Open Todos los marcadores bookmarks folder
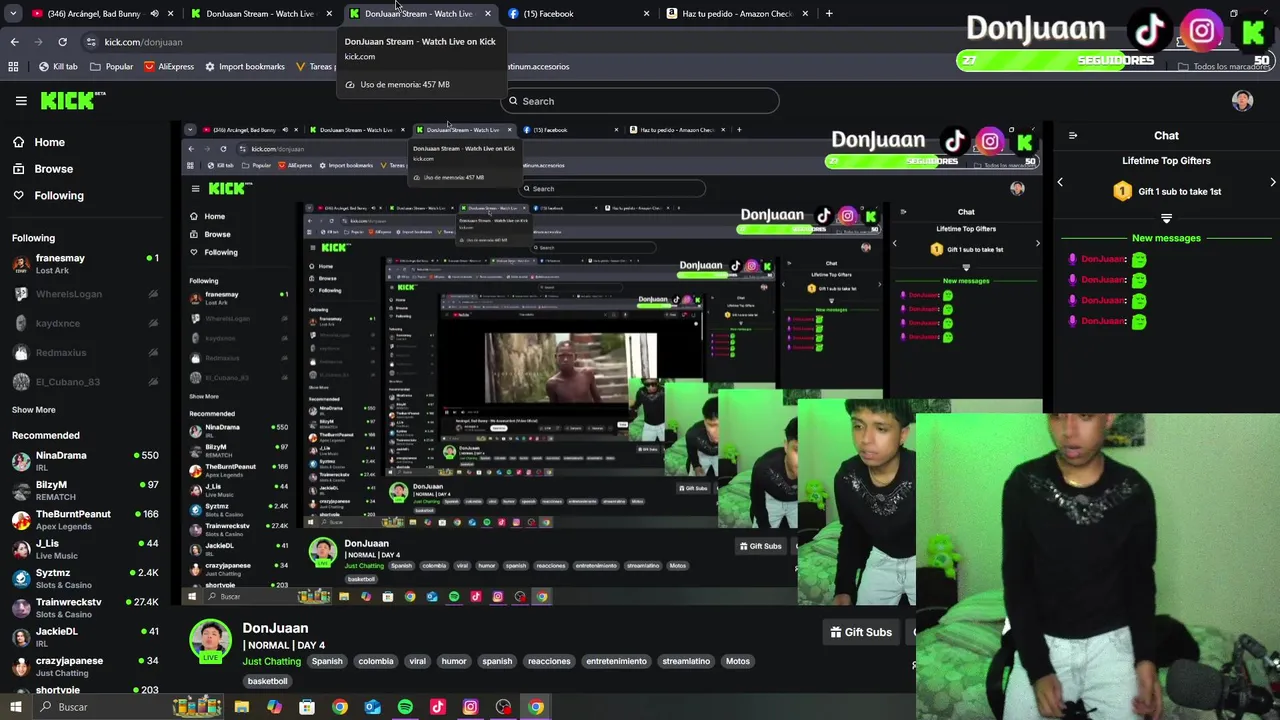Viewport: 1280px width, 720px height. [1224, 67]
